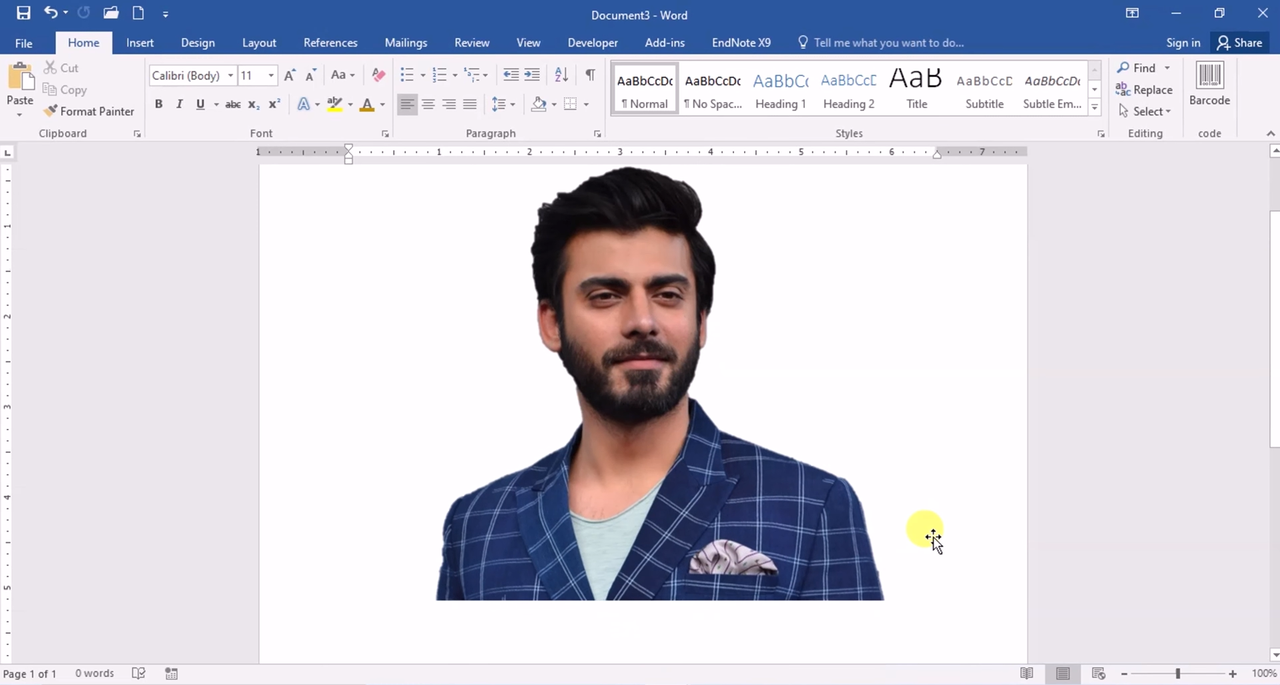Viewport: 1280px width, 685px height.
Task: Click the zoom slider handle
Action: (x=1178, y=674)
